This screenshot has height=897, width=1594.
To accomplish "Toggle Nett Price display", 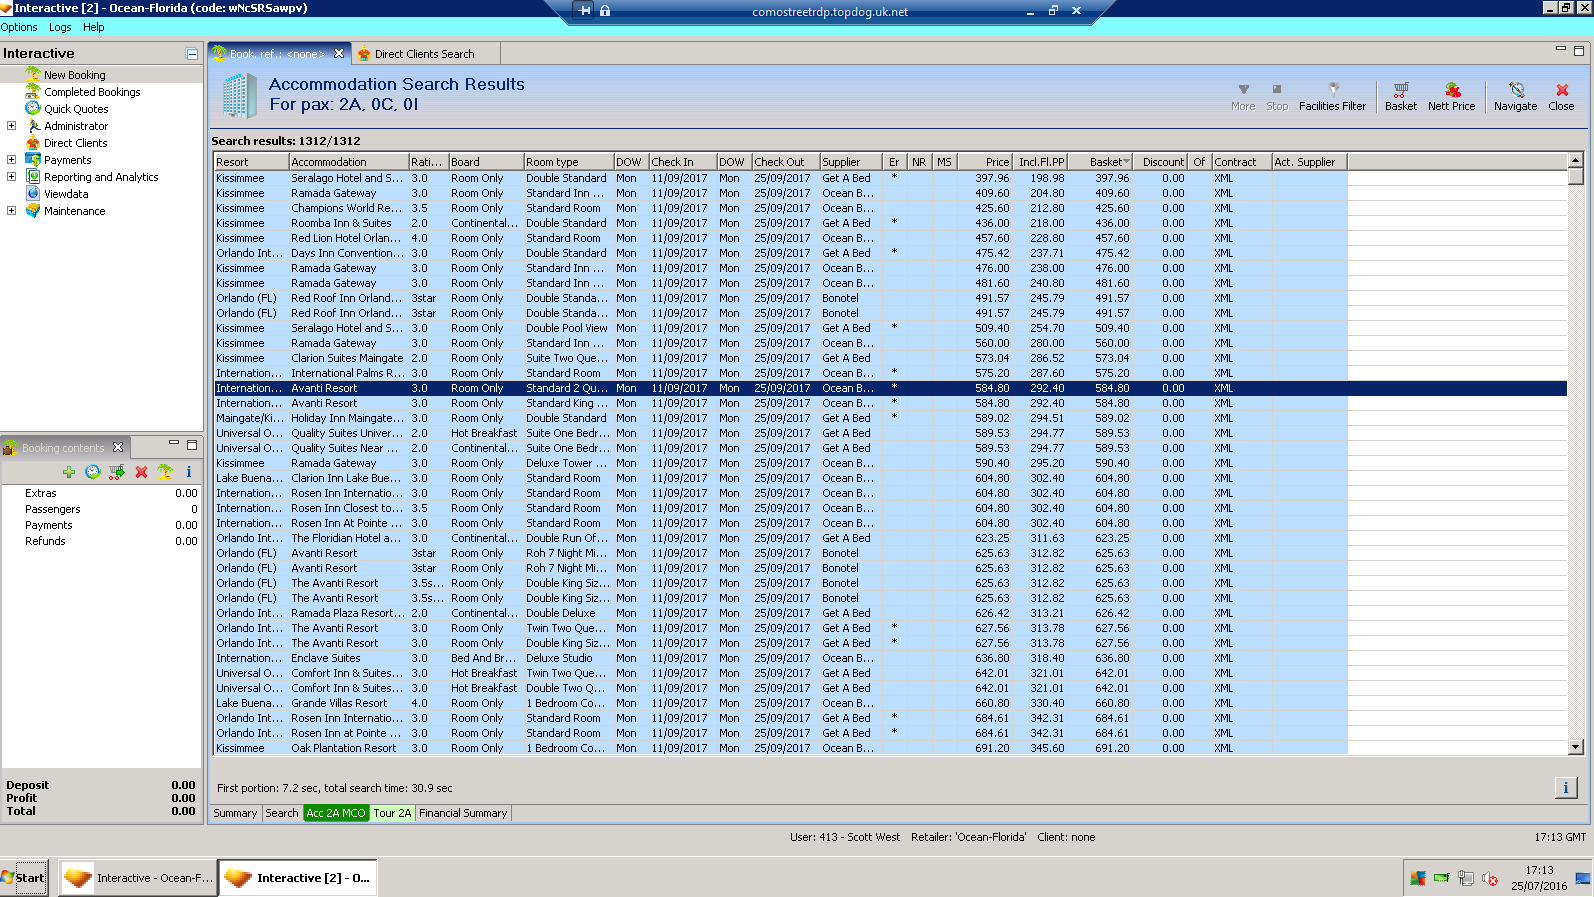I will coord(1451,96).
